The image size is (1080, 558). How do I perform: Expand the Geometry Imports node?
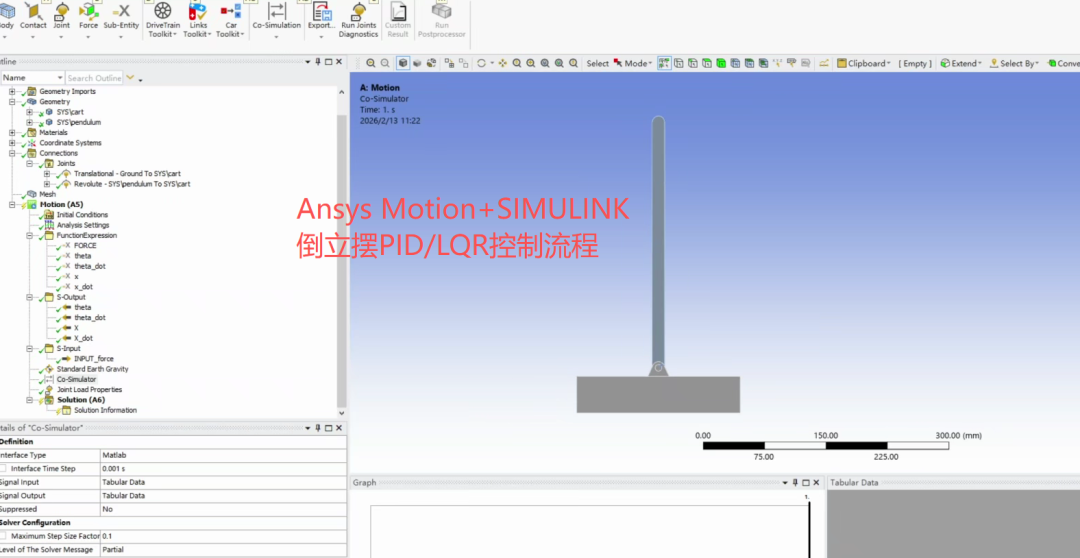click(x=12, y=92)
